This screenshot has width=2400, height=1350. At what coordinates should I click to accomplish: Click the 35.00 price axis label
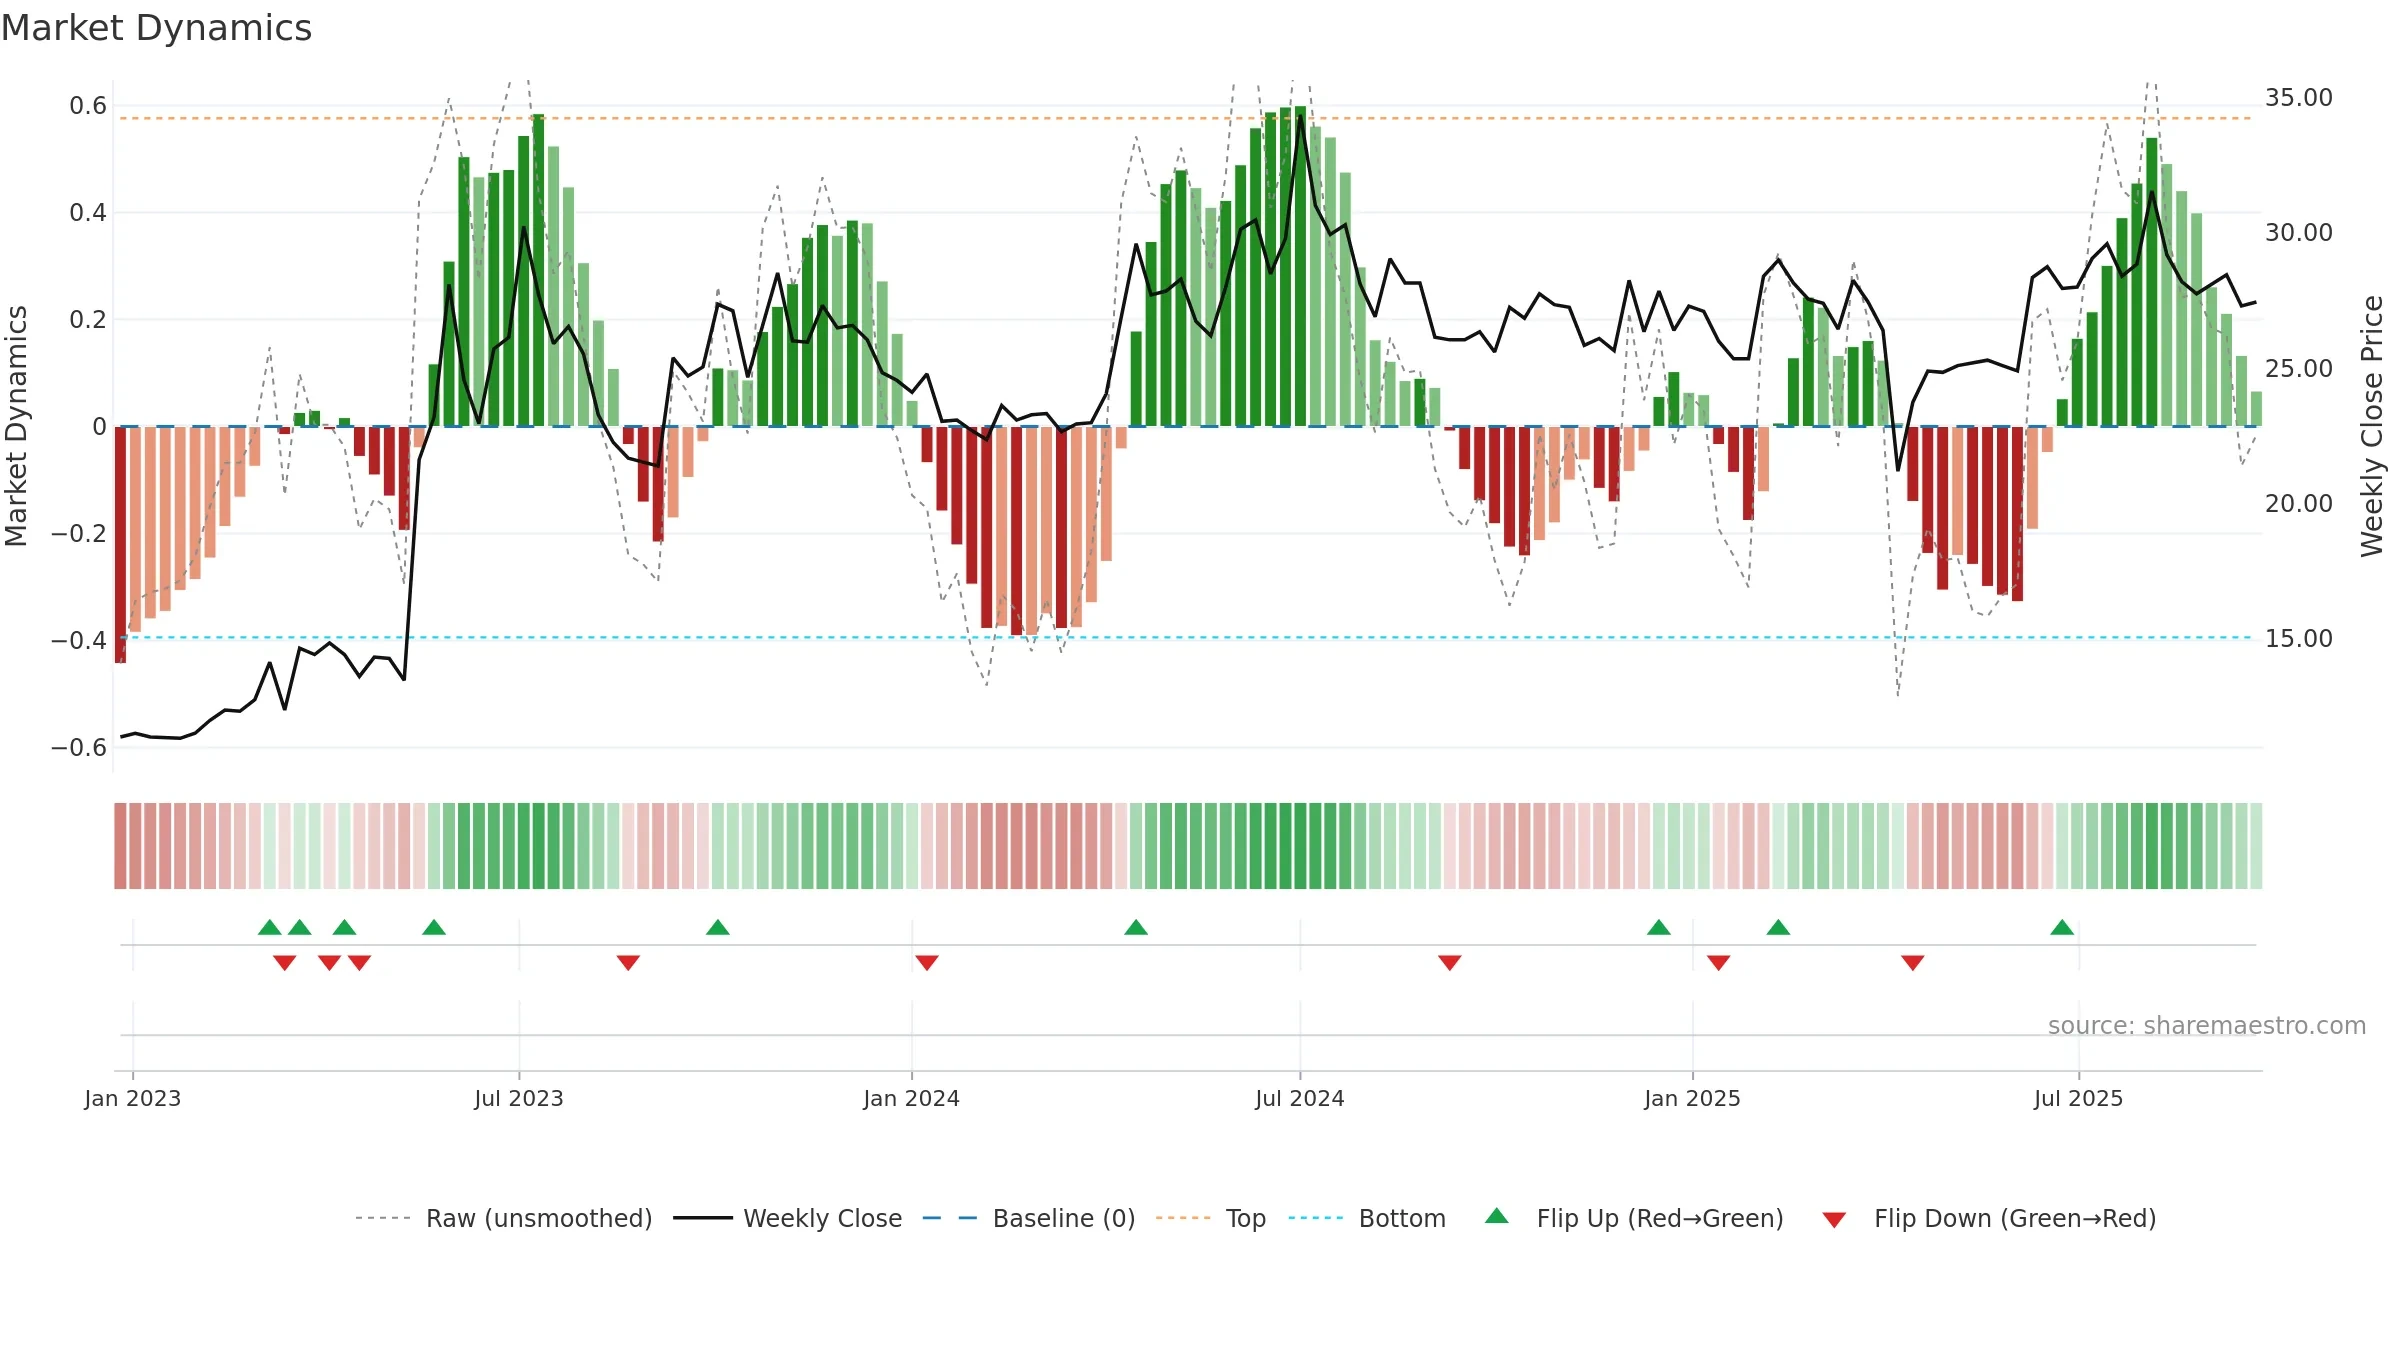pyautogui.click(x=2299, y=97)
